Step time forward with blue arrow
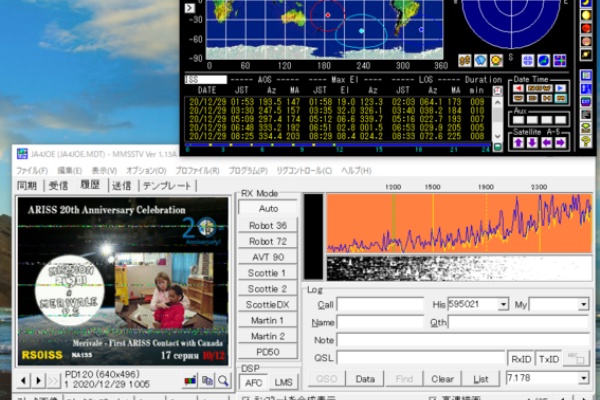This screenshot has width=600, height=400. coord(560,88)
